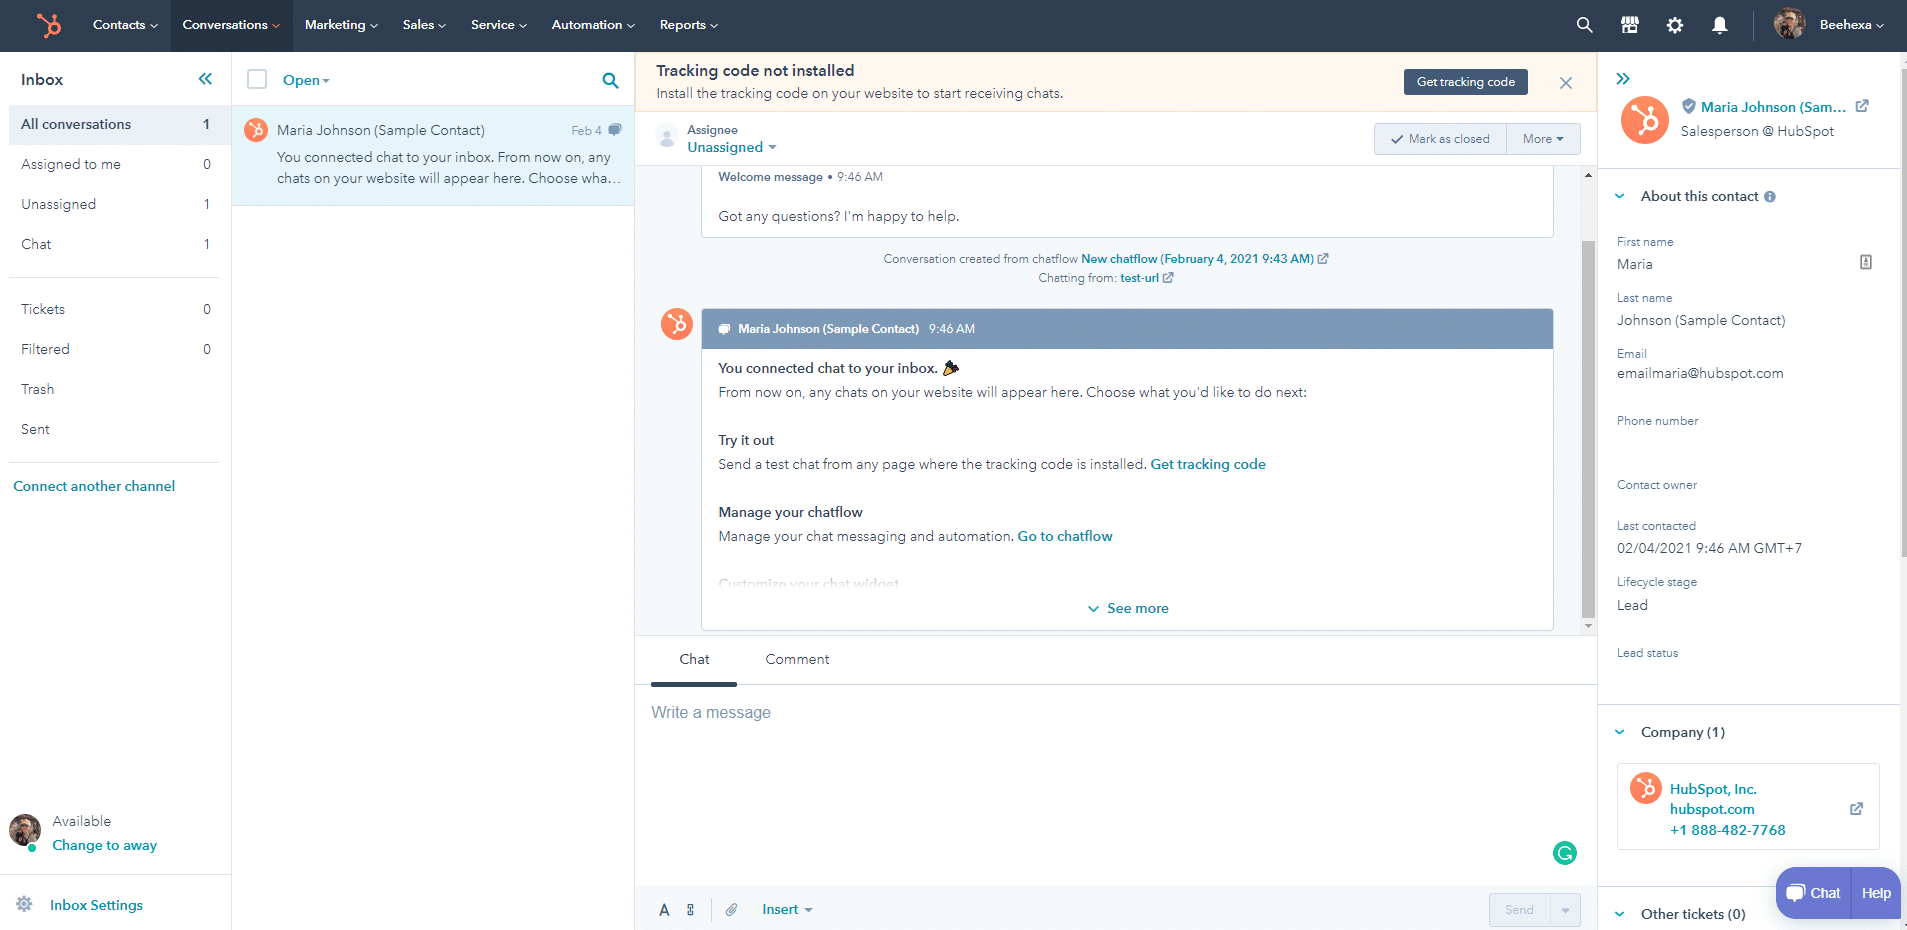Open the Service menu

coord(499,25)
